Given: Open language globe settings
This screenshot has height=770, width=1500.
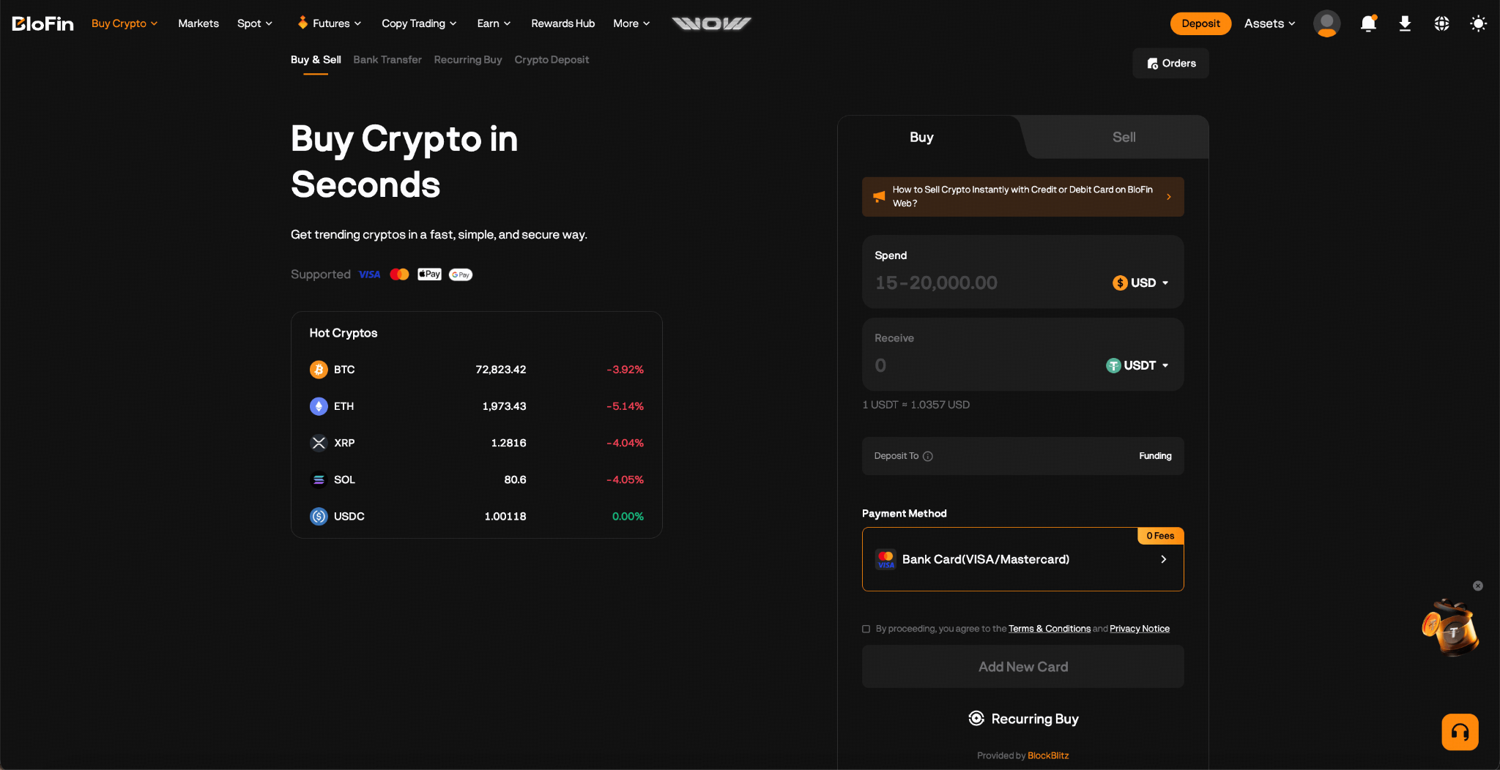Looking at the screenshot, I should click(x=1441, y=23).
